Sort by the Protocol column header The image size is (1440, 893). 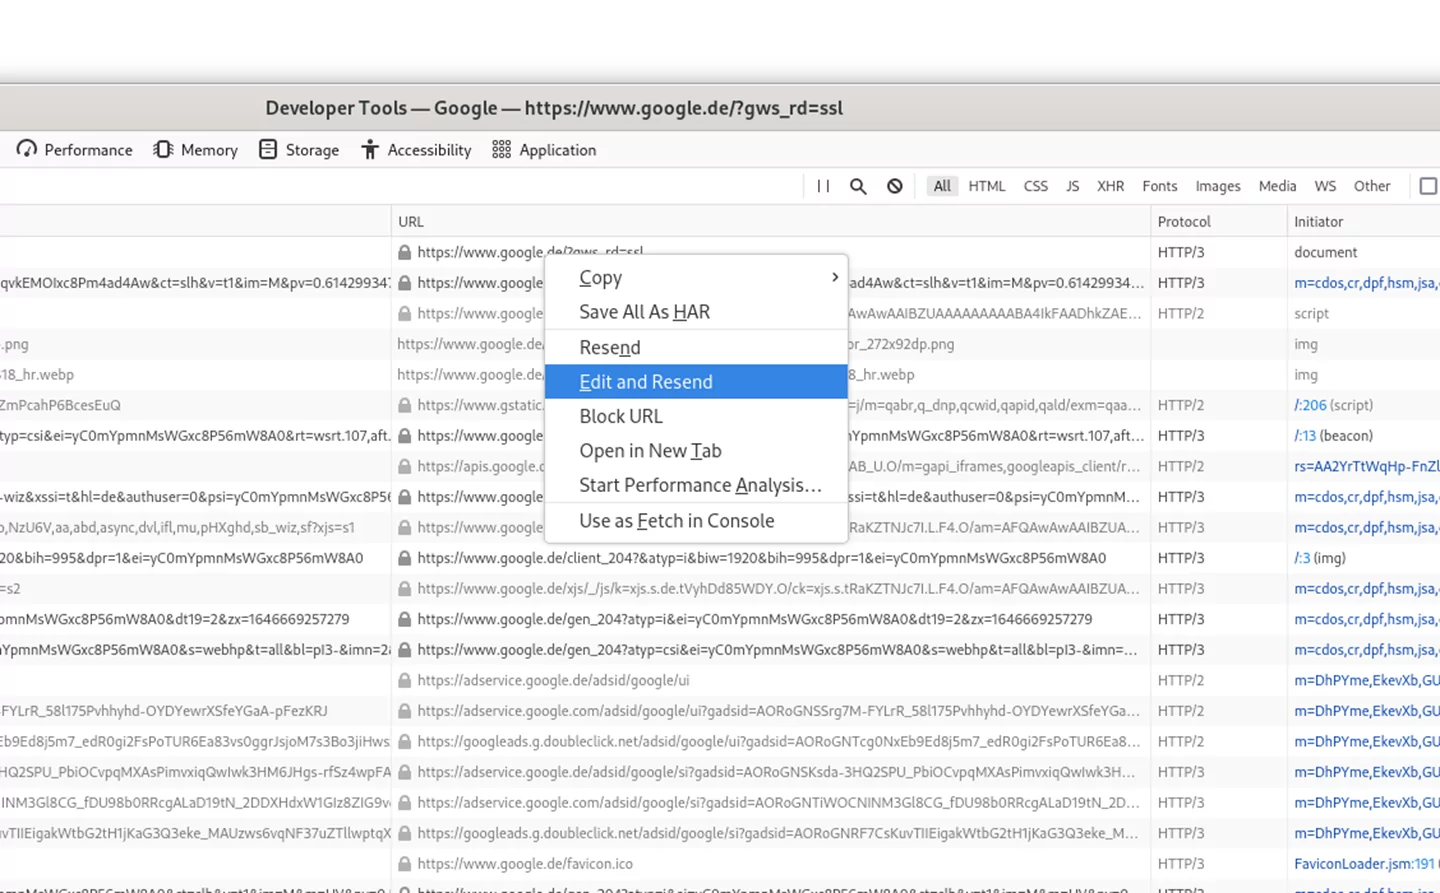pyautogui.click(x=1219, y=222)
